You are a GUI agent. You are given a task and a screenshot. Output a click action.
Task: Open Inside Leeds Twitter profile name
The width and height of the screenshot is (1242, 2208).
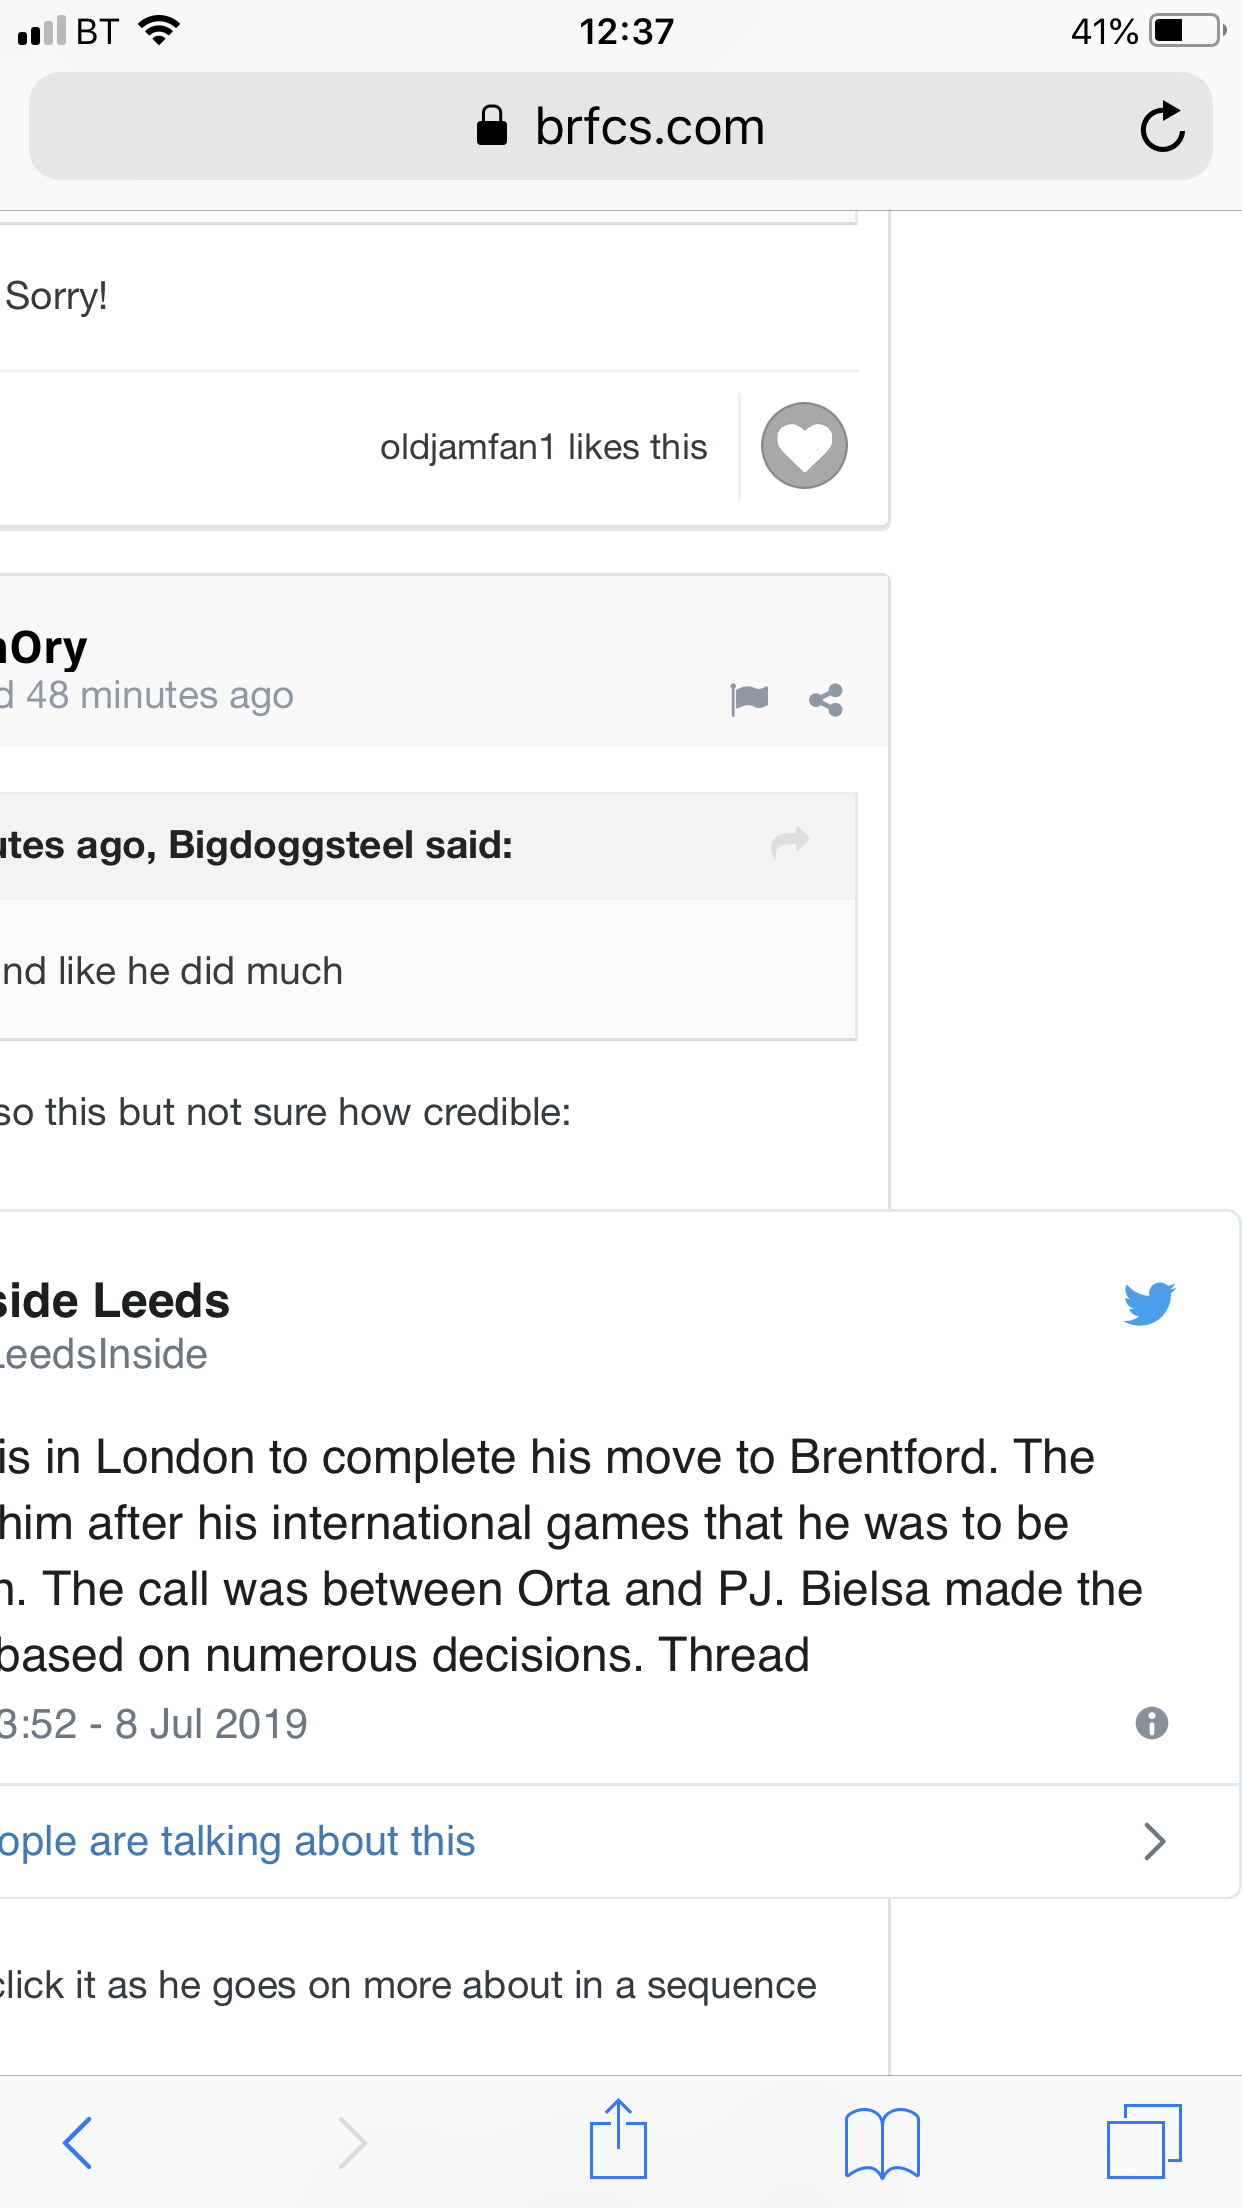click(x=114, y=1301)
